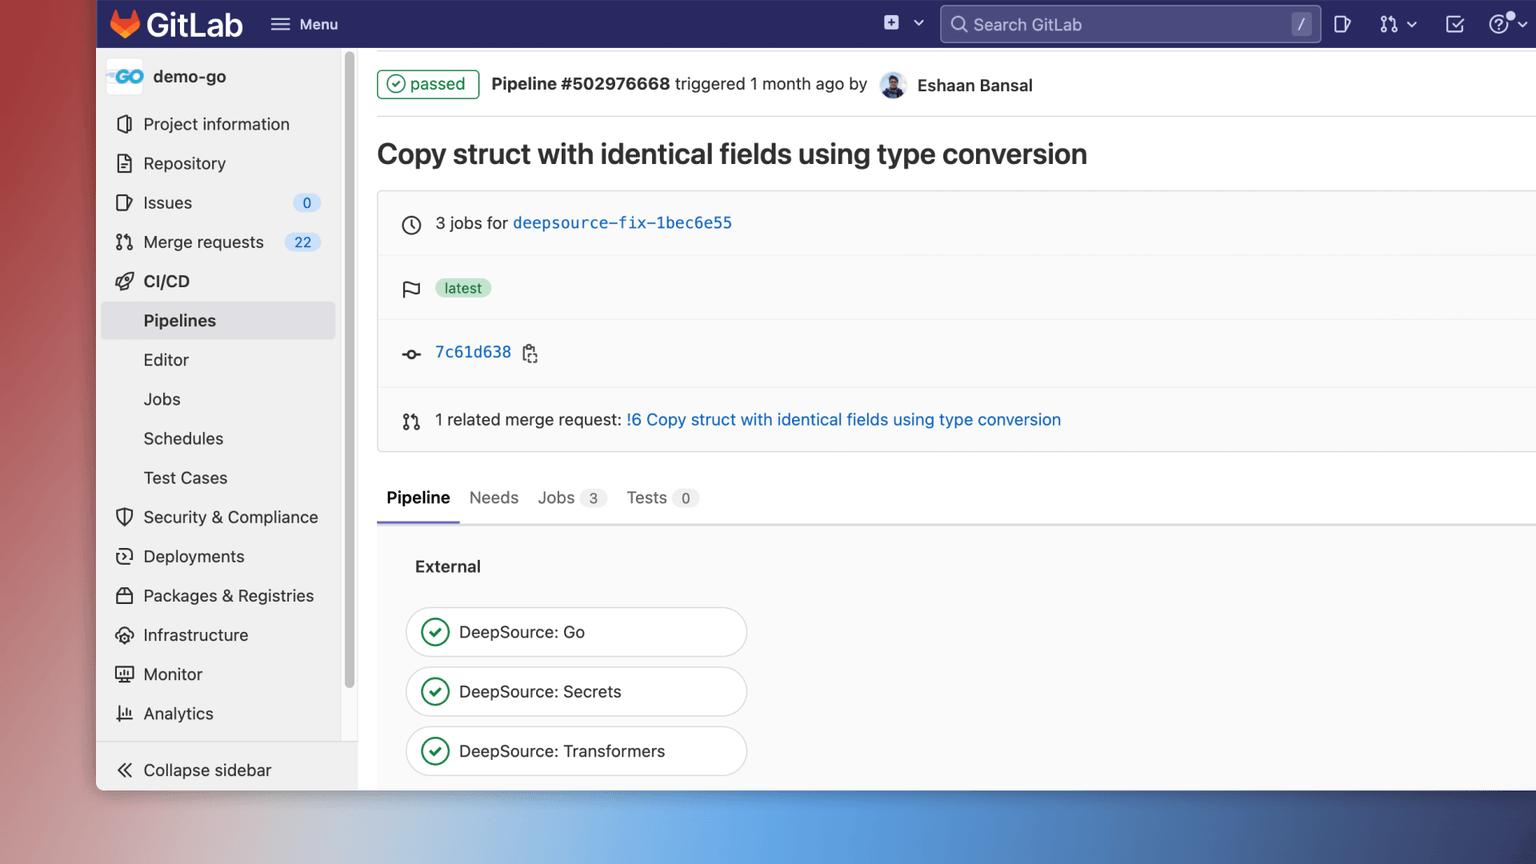This screenshot has height=864, width=1536.
Task: Open the DeepSource: Secrets job
Action: pos(576,692)
